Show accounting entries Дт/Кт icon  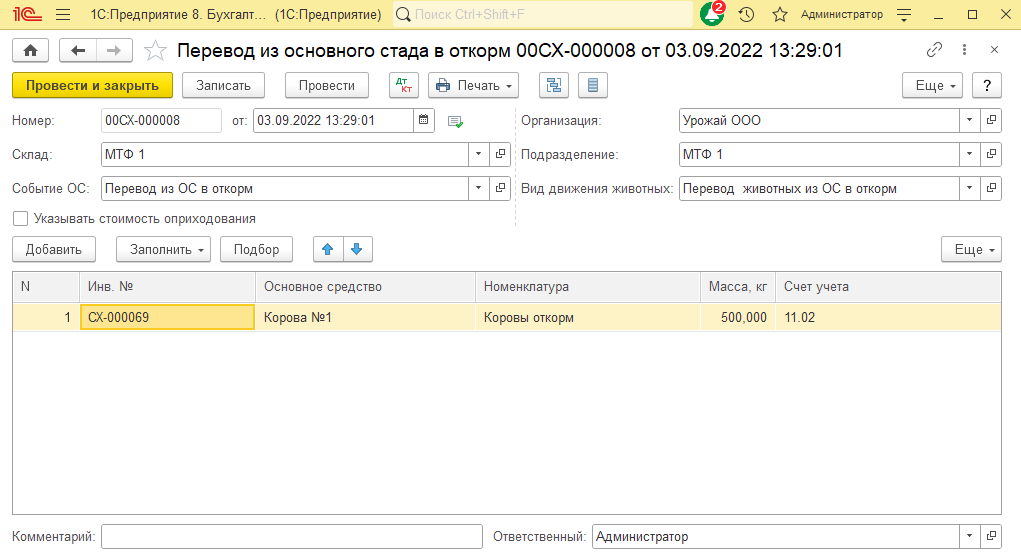(404, 85)
